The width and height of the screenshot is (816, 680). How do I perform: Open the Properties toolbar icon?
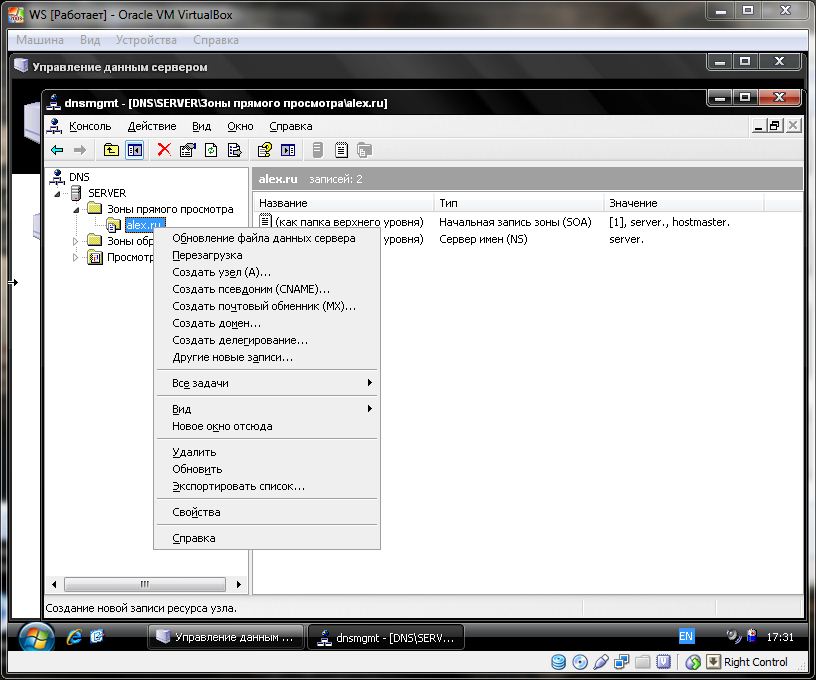pos(187,150)
